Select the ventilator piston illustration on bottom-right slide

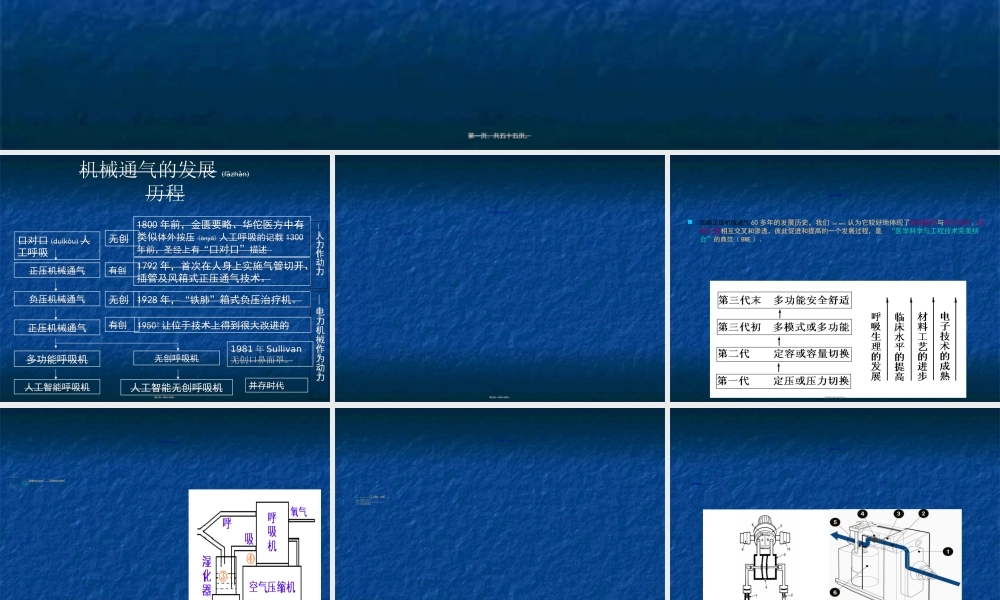point(766,556)
